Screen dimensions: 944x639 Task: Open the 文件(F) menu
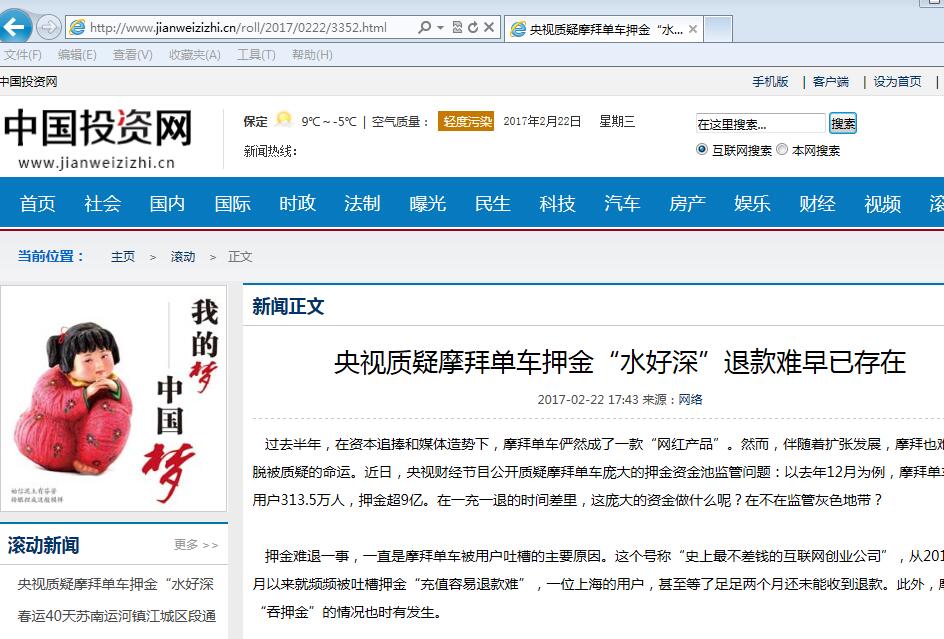[23, 55]
